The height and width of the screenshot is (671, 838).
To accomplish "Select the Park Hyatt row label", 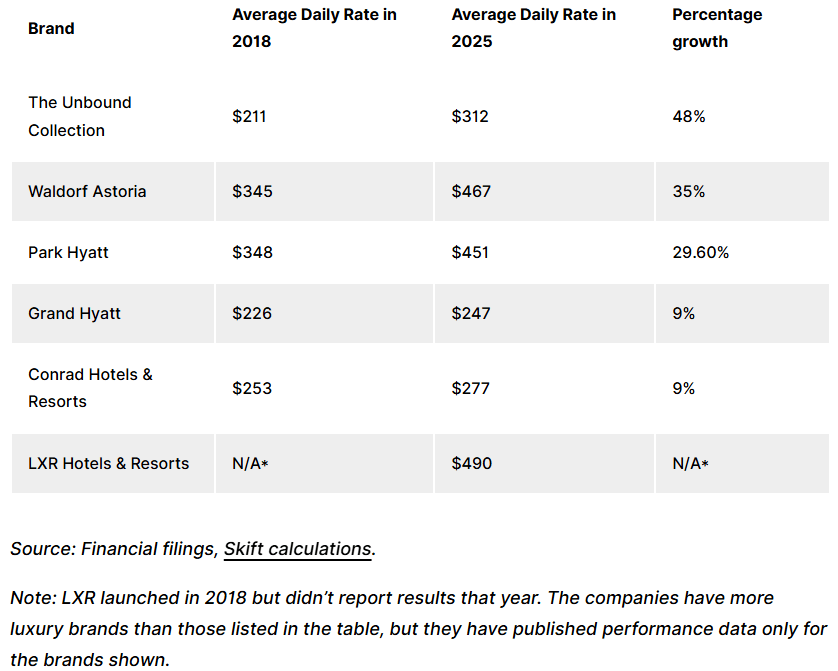I will coord(68,253).
